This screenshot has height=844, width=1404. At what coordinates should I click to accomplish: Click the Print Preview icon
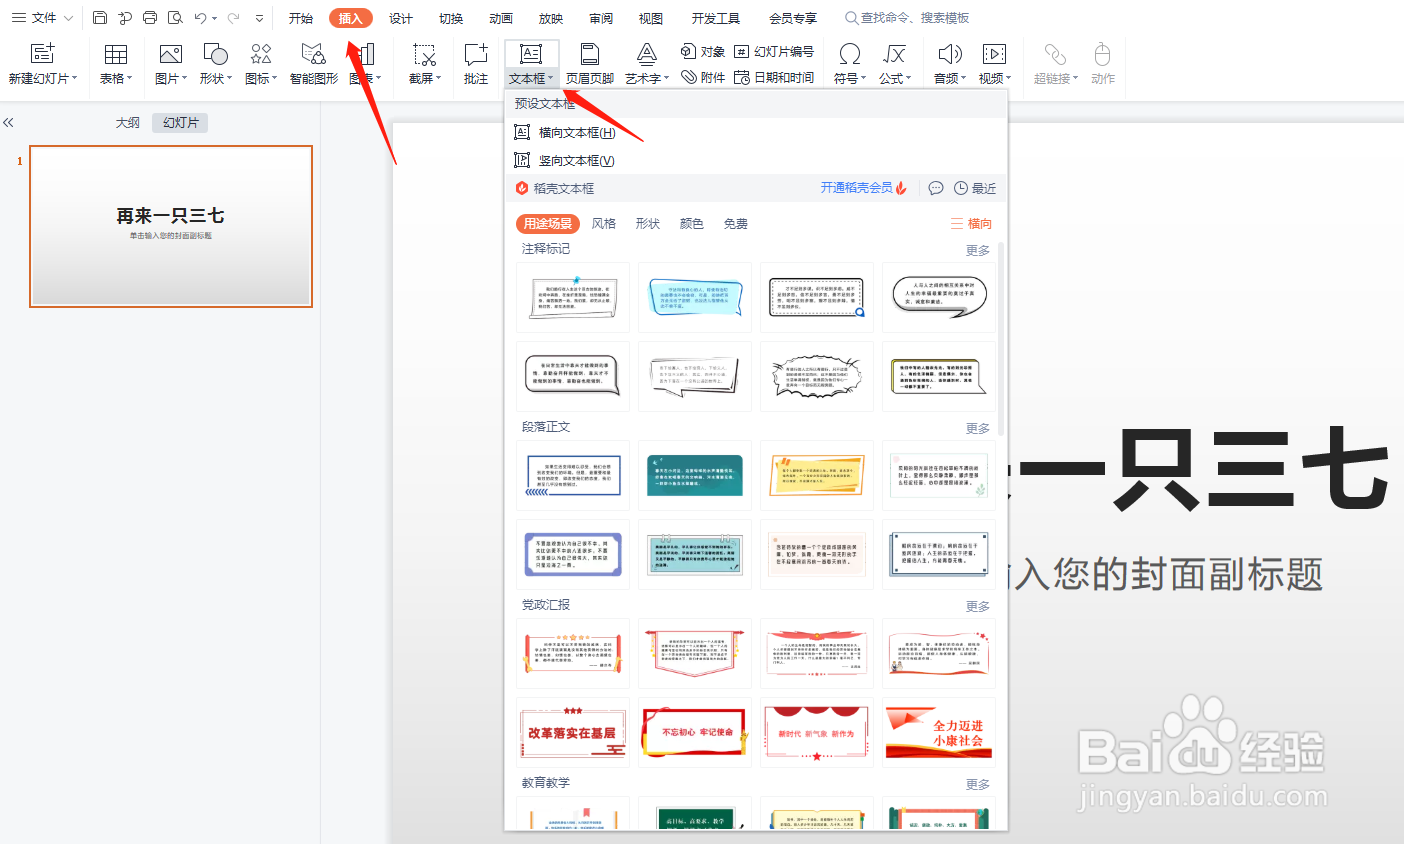click(175, 18)
